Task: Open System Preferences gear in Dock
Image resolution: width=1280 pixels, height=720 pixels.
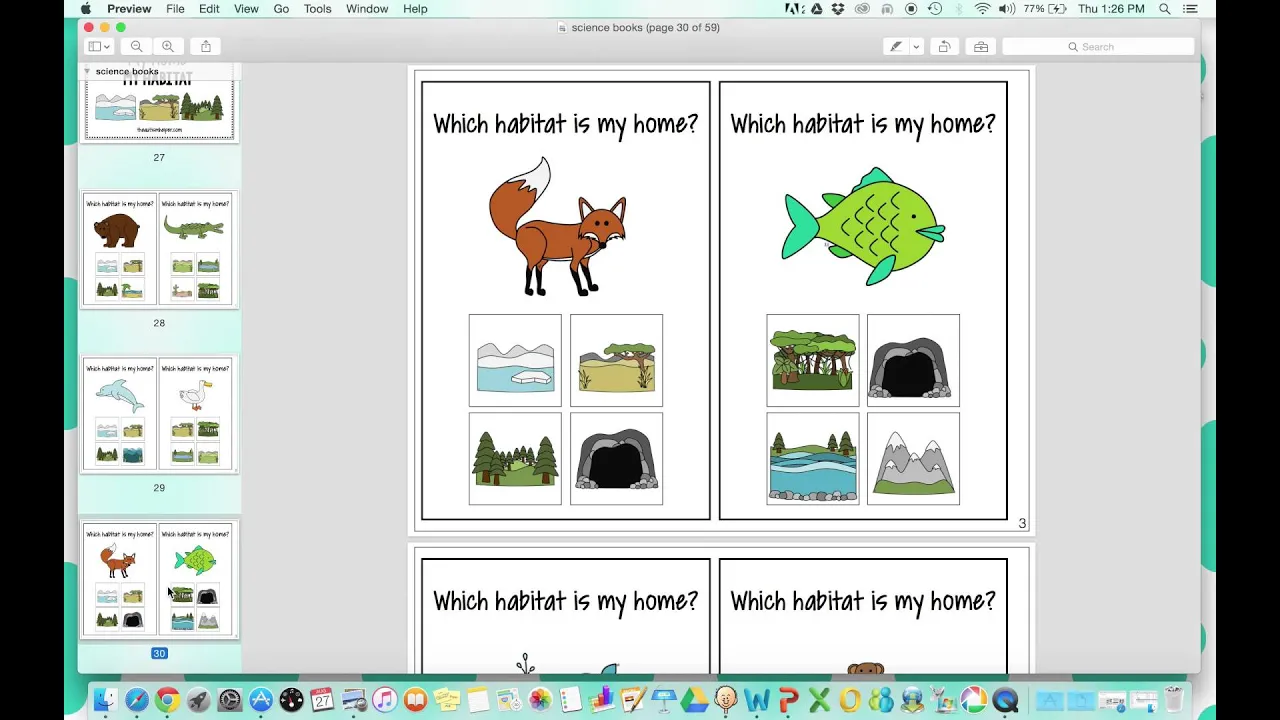Action: coord(229,700)
